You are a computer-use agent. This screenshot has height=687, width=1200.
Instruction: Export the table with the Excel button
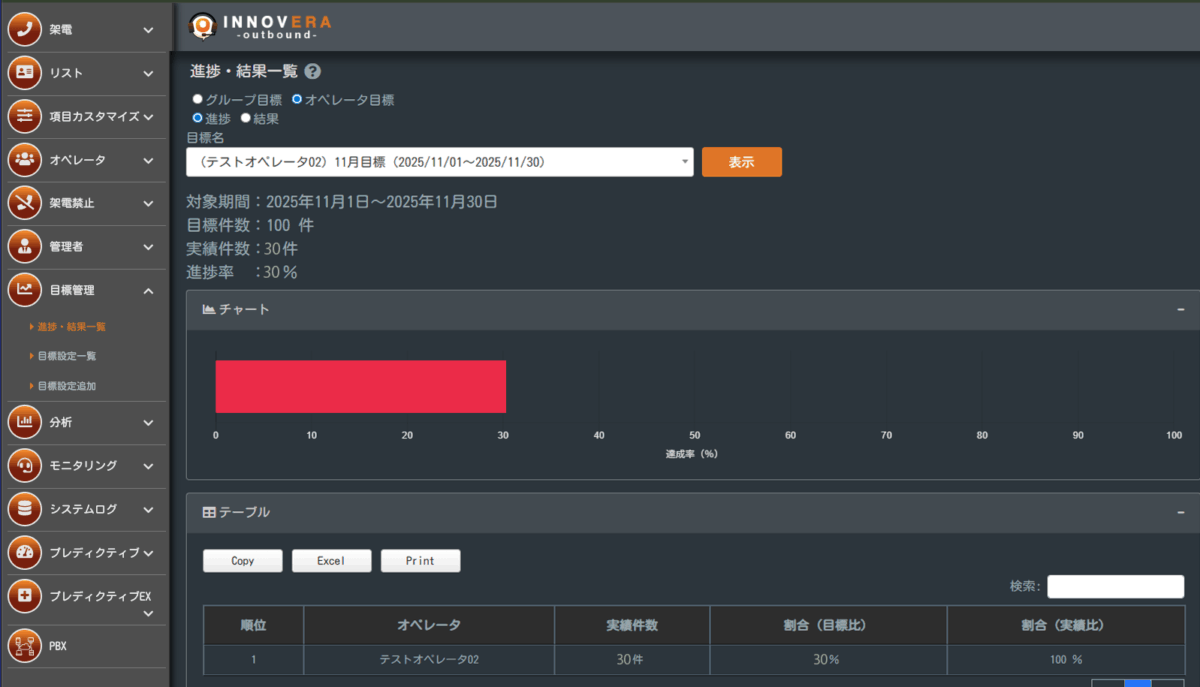tap(331, 561)
